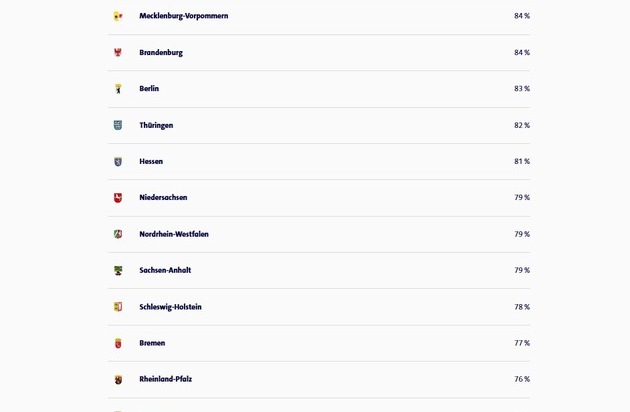
Task: Click the Bremen red key crest icon
Action: tap(118, 343)
